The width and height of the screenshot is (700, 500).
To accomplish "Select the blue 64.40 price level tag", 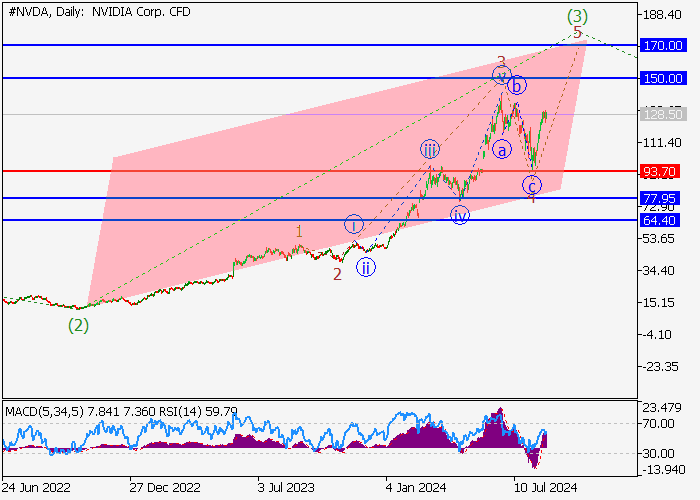I will 660,220.
